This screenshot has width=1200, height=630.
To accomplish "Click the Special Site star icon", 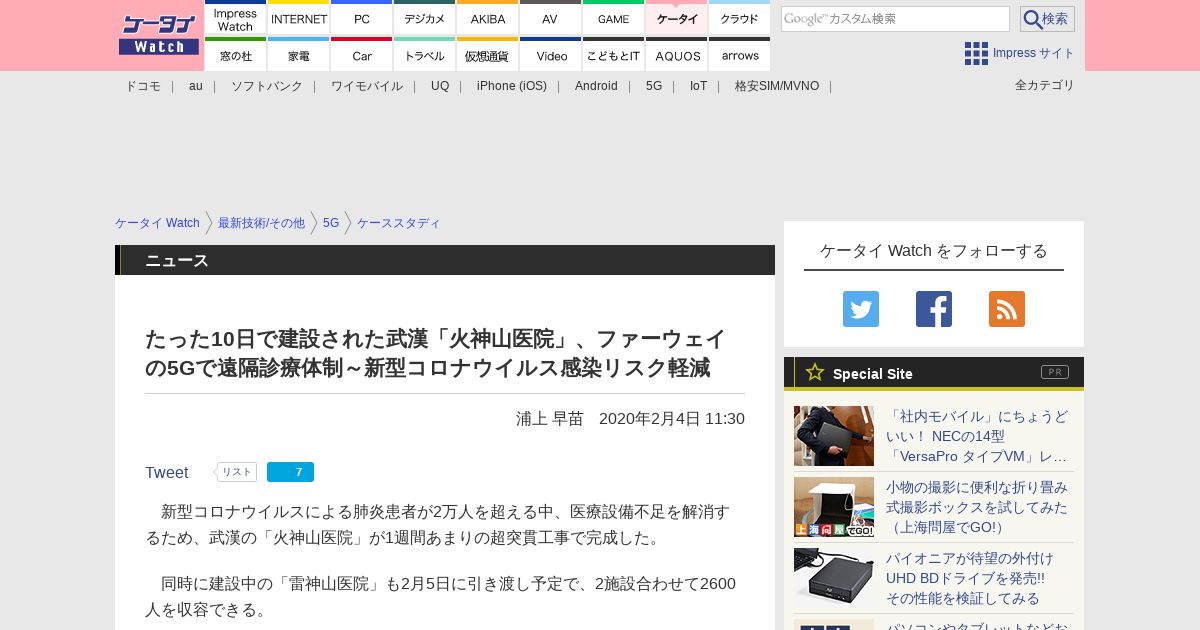I will tap(815, 372).
